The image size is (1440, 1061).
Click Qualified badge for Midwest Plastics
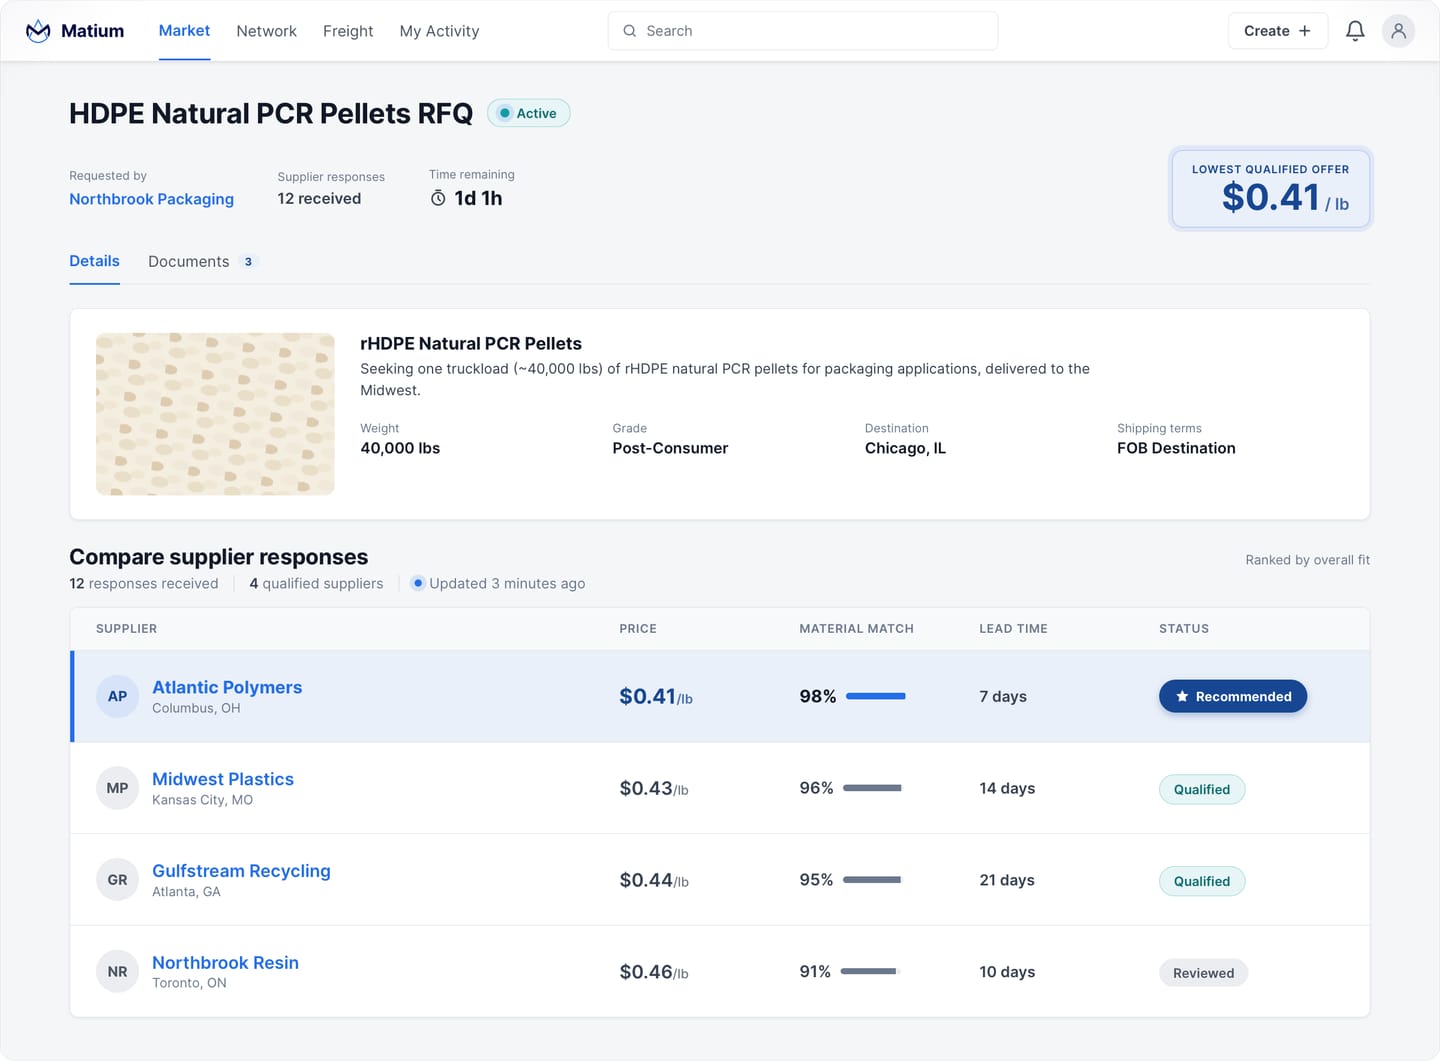(1202, 789)
